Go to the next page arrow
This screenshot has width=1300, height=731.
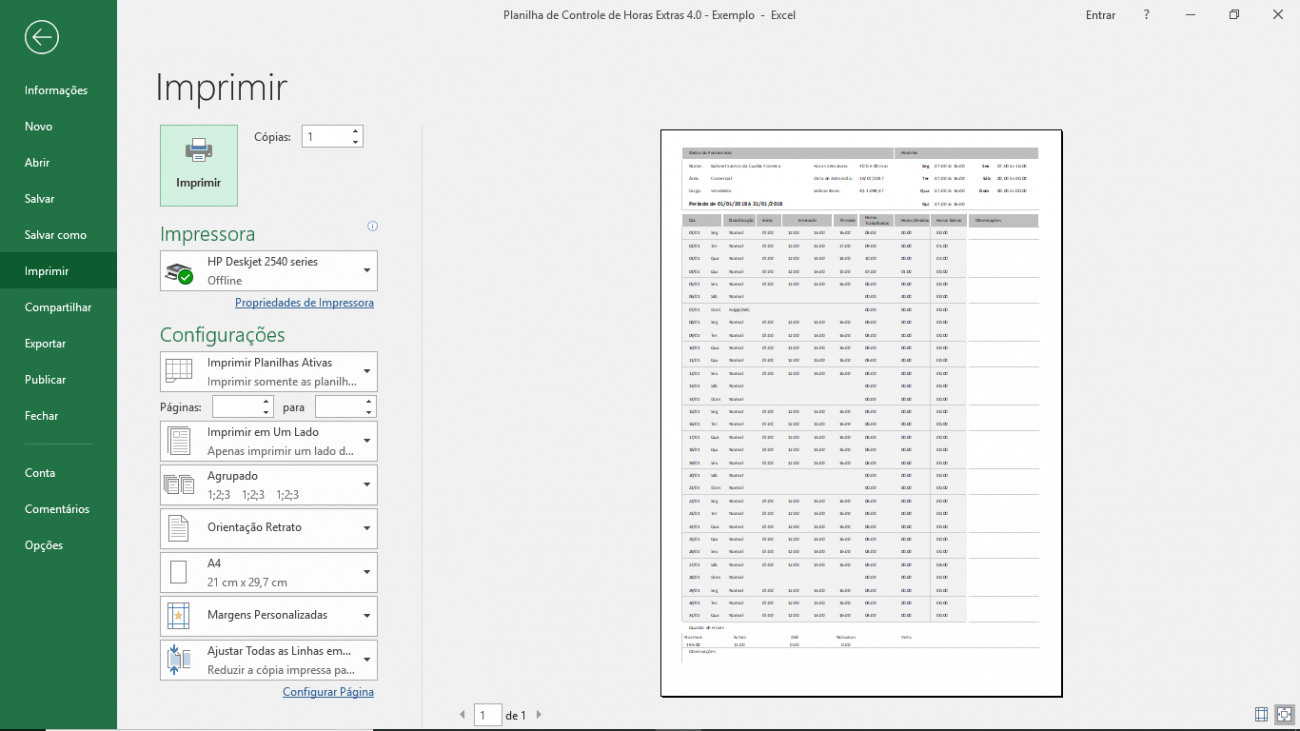tap(539, 715)
